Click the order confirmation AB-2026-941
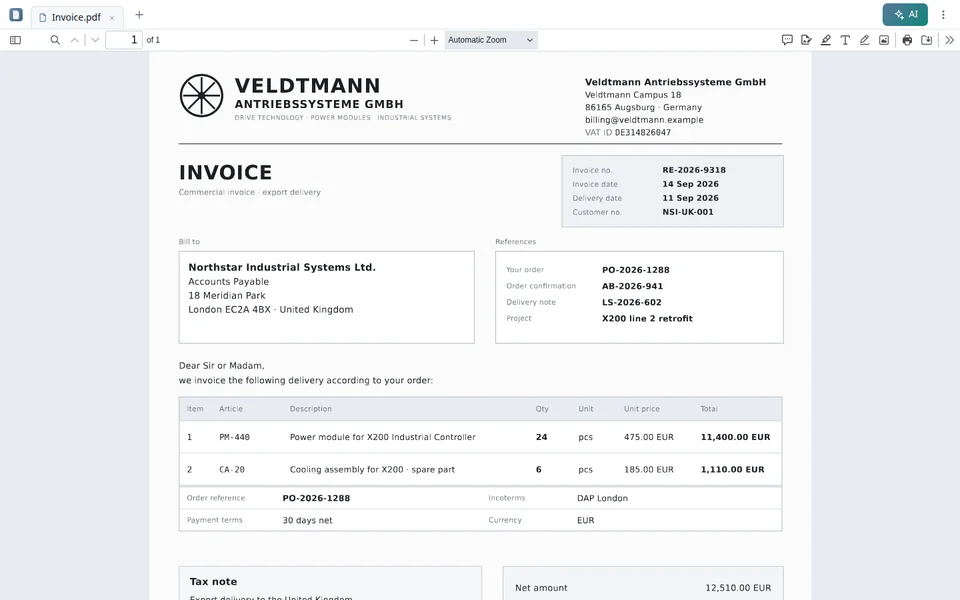Viewport: 960px width, 600px height. [x=632, y=286]
